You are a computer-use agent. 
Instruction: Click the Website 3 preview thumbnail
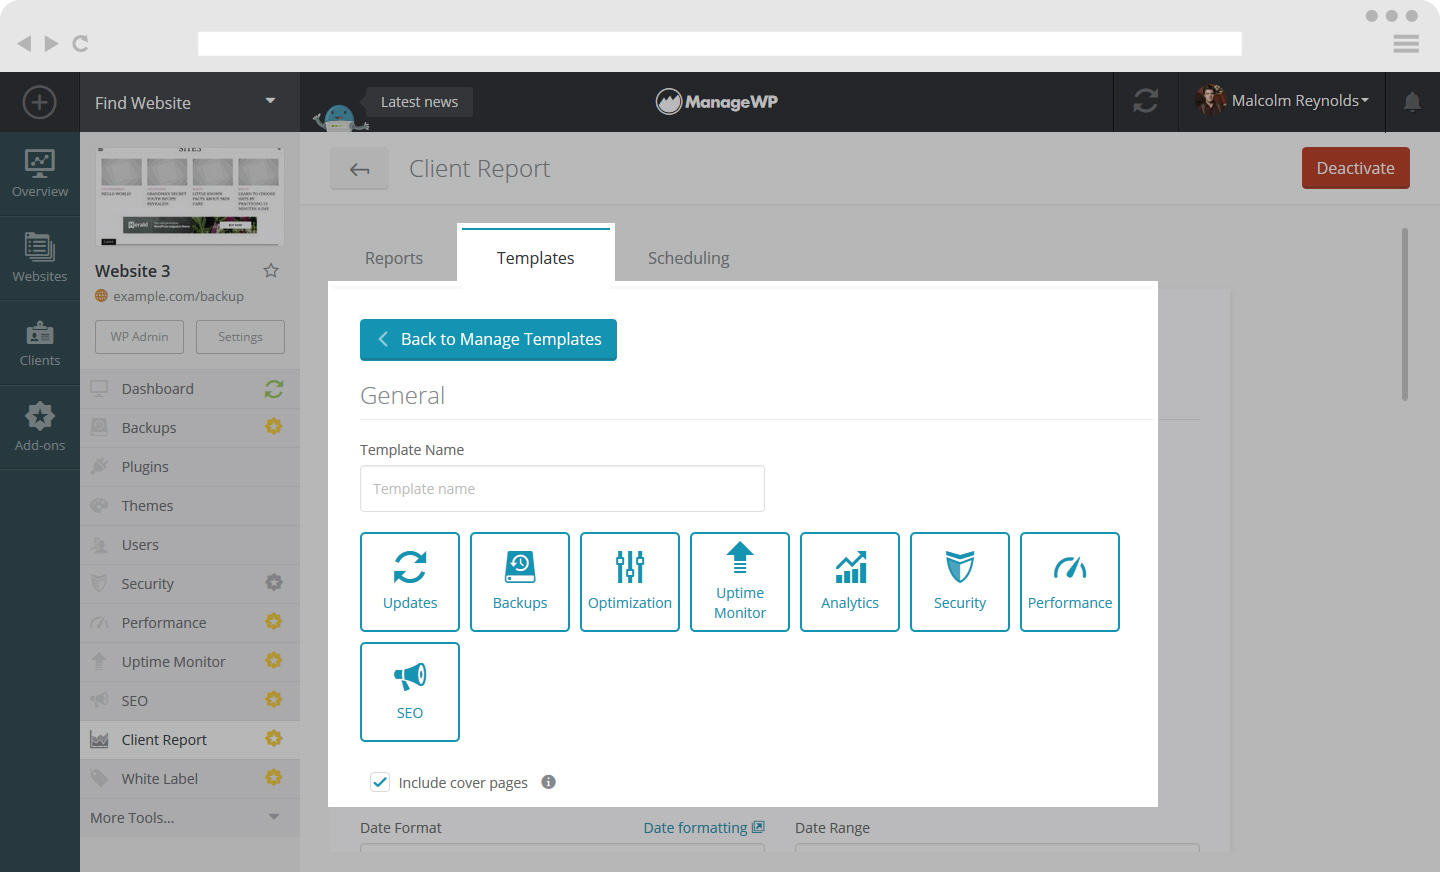190,196
